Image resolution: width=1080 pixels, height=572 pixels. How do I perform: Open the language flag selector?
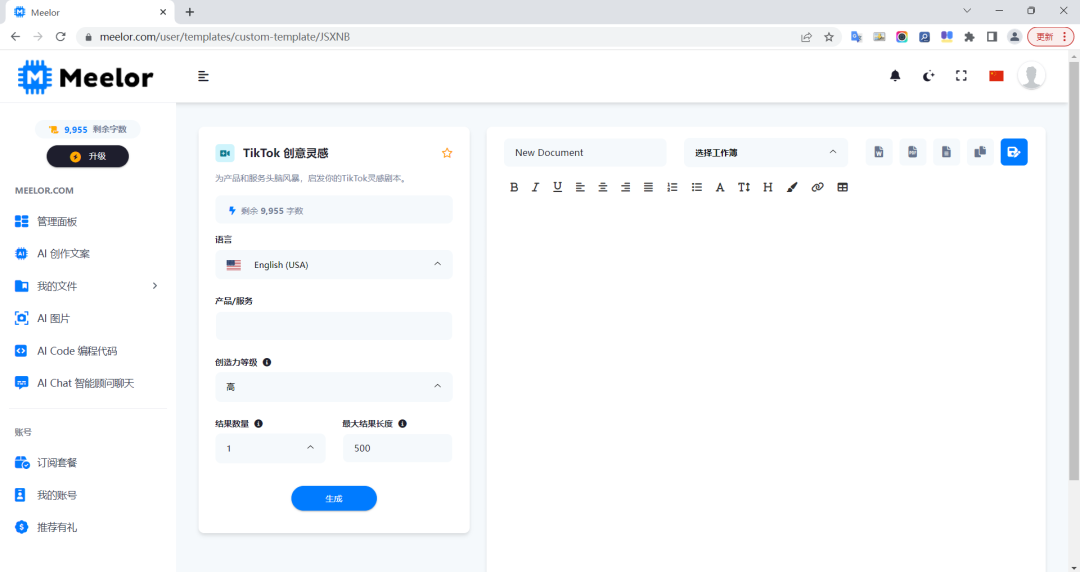pos(996,76)
